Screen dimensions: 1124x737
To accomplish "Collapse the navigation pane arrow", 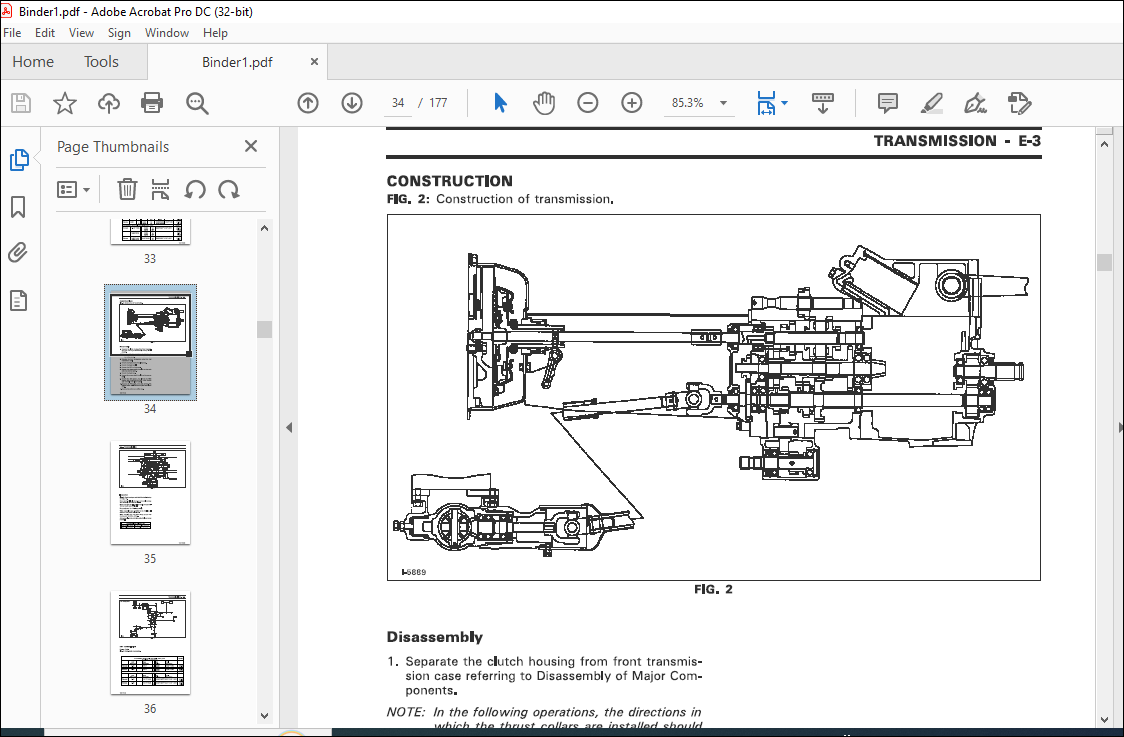I will (x=289, y=428).
